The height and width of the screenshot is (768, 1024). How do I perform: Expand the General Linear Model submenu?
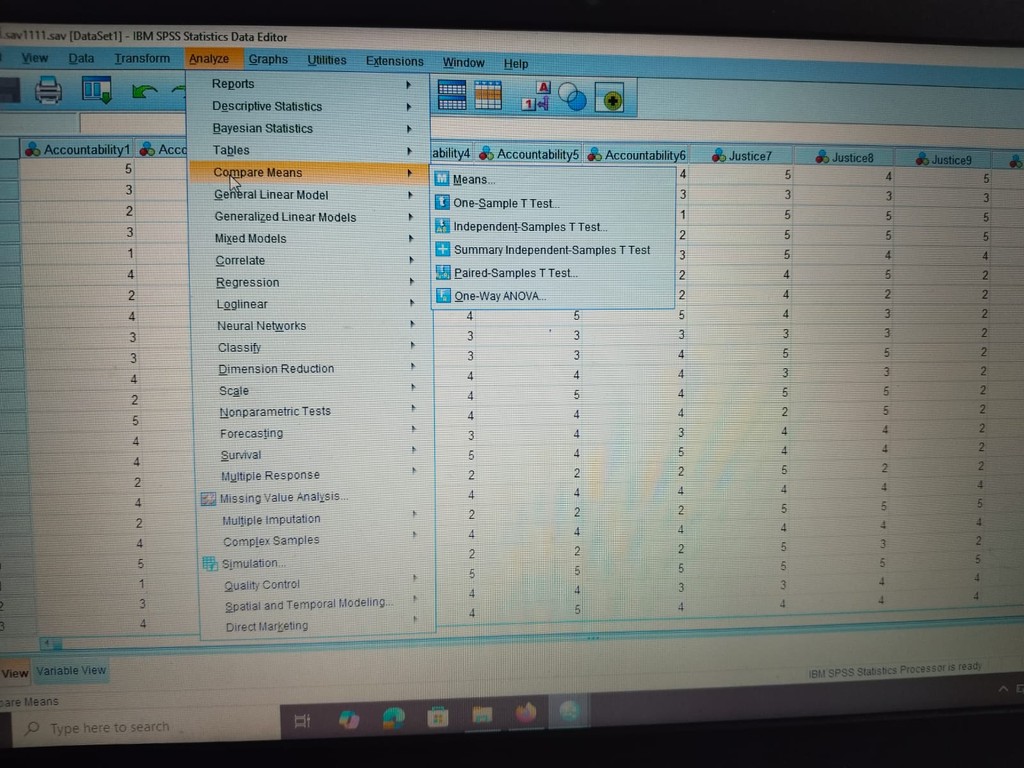pyautogui.click(x=310, y=195)
